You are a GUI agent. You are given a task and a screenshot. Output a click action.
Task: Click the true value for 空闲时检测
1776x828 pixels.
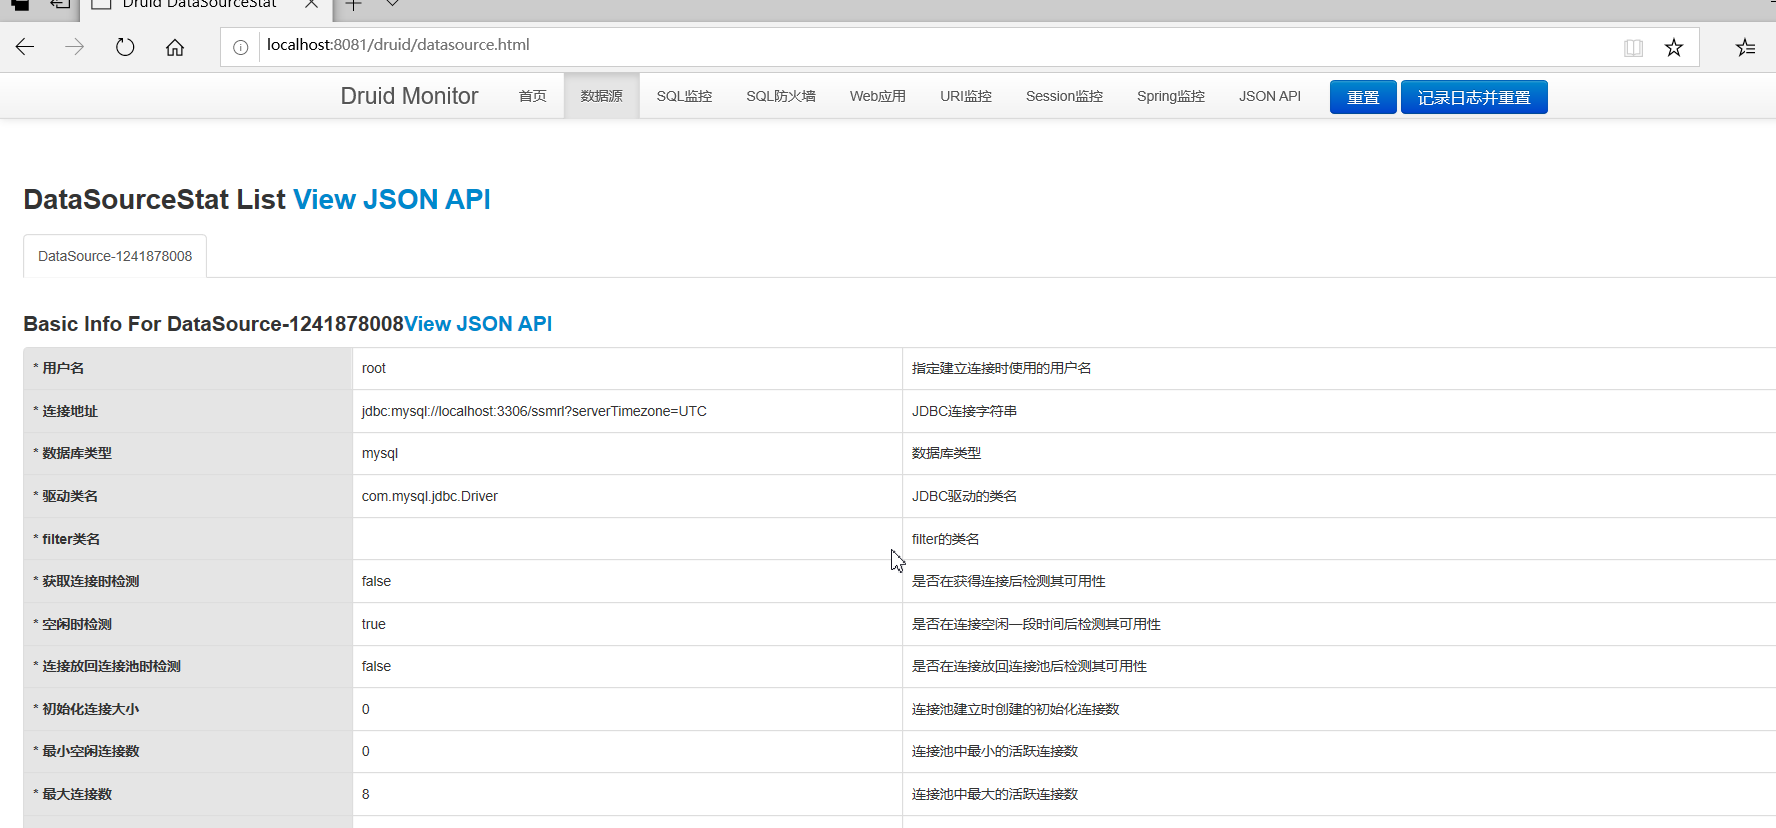(374, 624)
